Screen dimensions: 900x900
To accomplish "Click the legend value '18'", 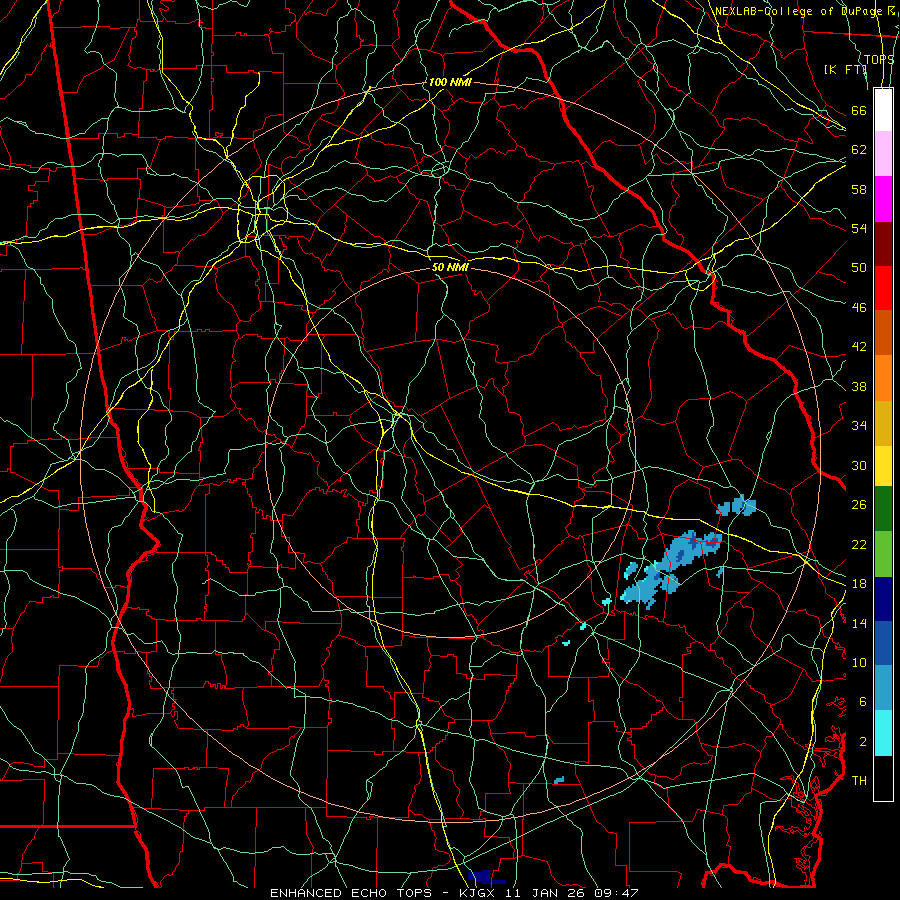I will (x=859, y=584).
